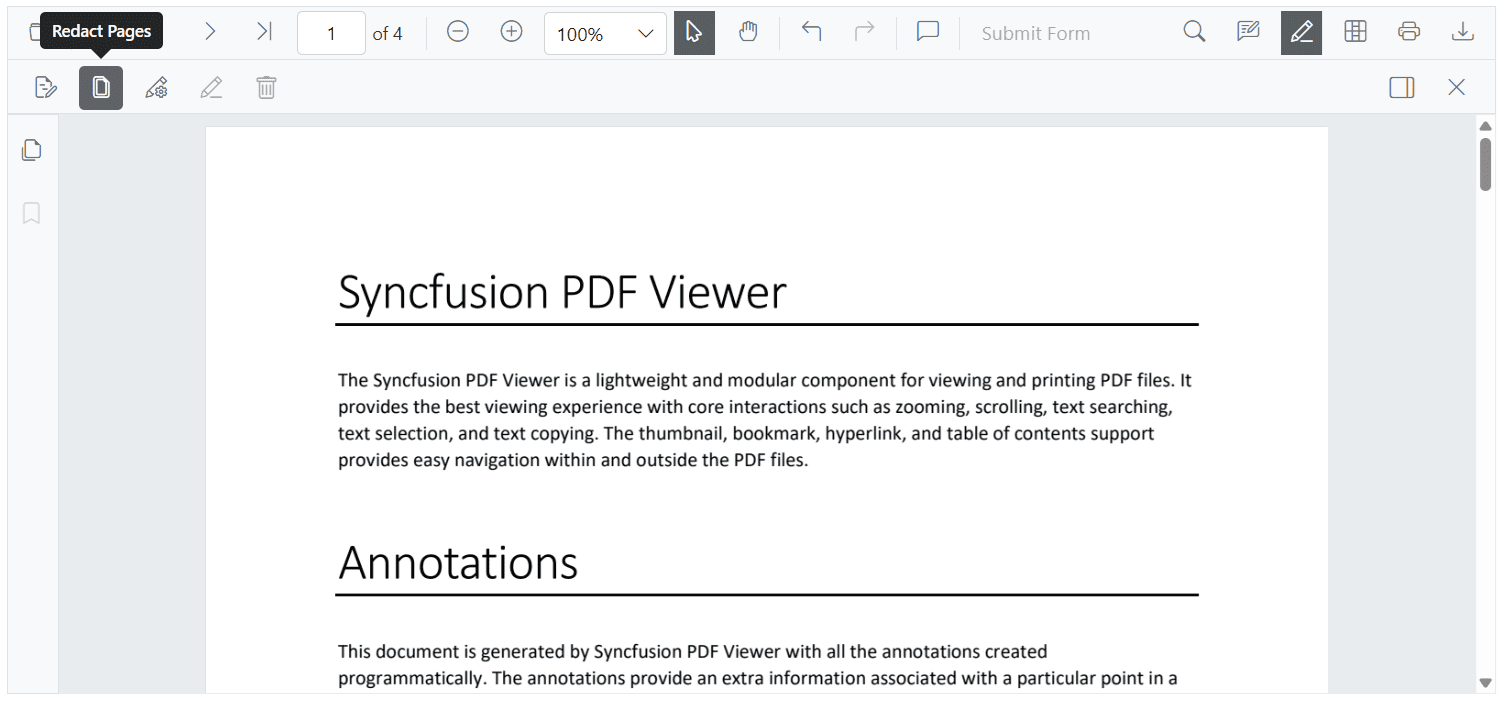This screenshot has width=1502, height=701.
Task: Close the redaction toolbar
Action: point(1456,87)
